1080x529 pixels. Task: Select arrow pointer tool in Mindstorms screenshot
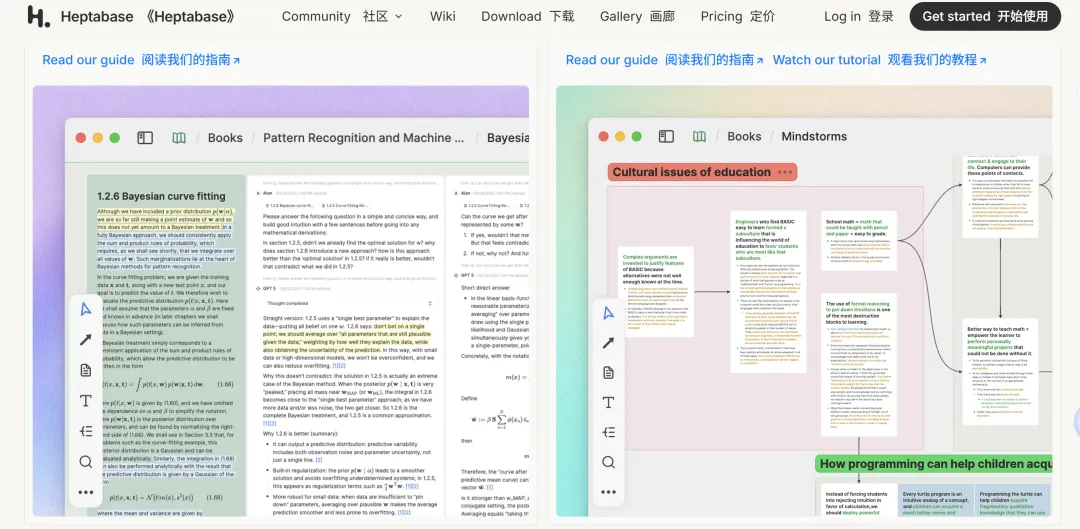608,313
